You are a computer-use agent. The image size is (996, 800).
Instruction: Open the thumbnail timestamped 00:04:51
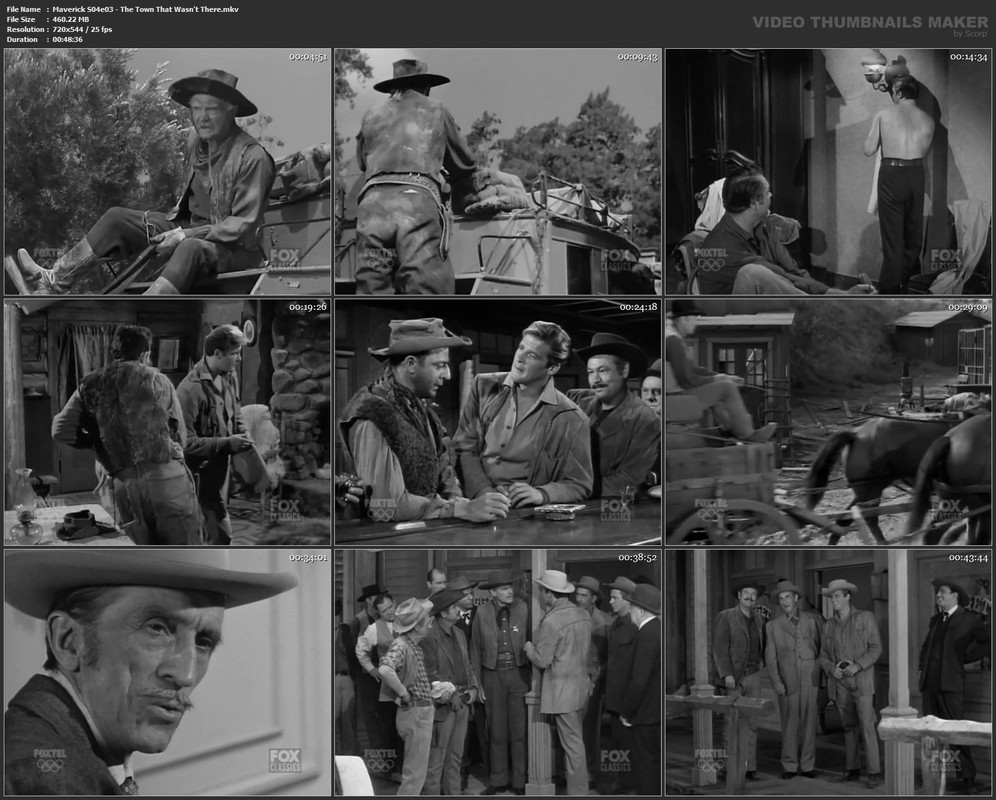pos(168,172)
